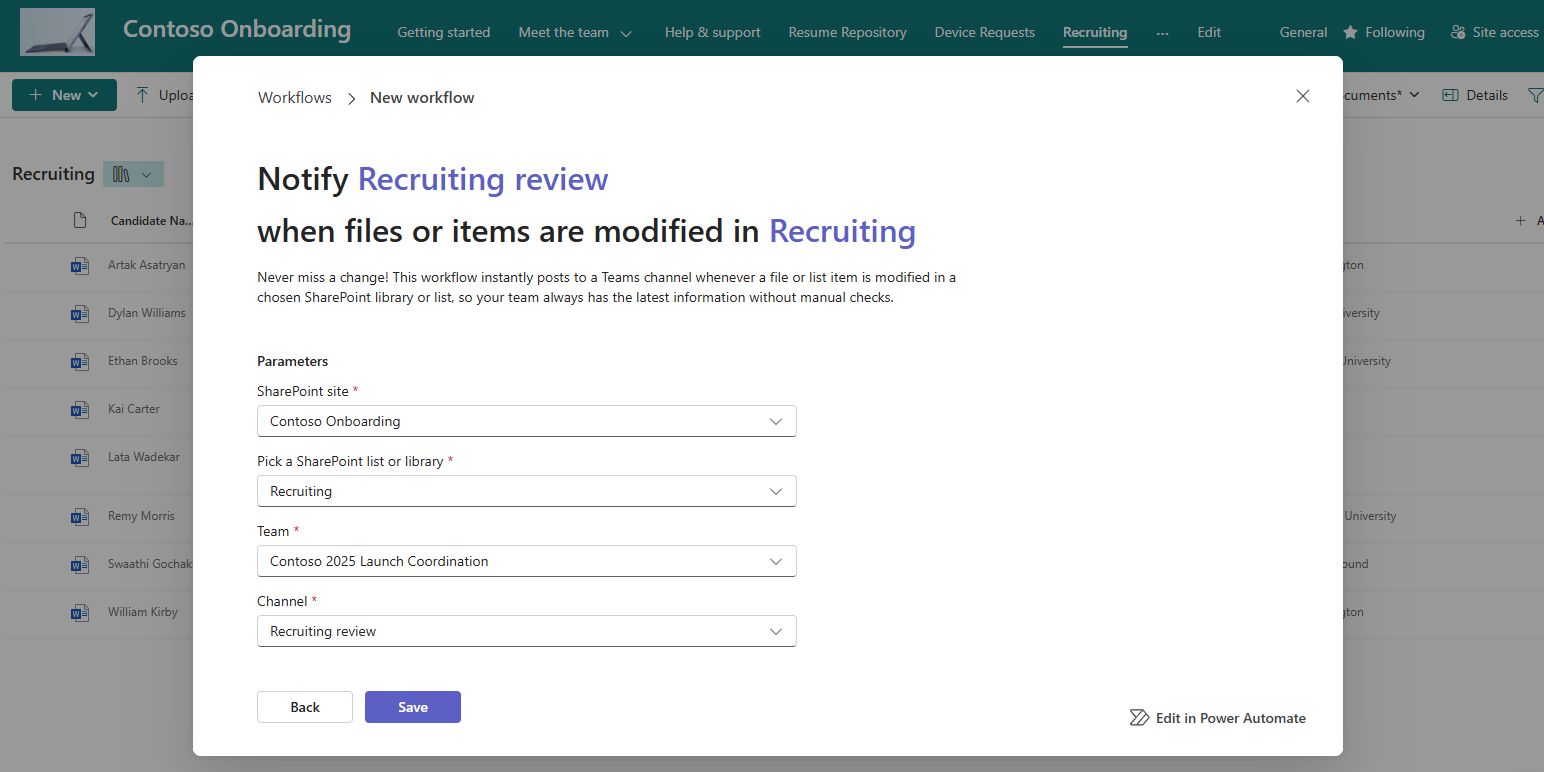The image size is (1544, 772).
Task: Open the Getting started nav item
Action: (444, 32)
